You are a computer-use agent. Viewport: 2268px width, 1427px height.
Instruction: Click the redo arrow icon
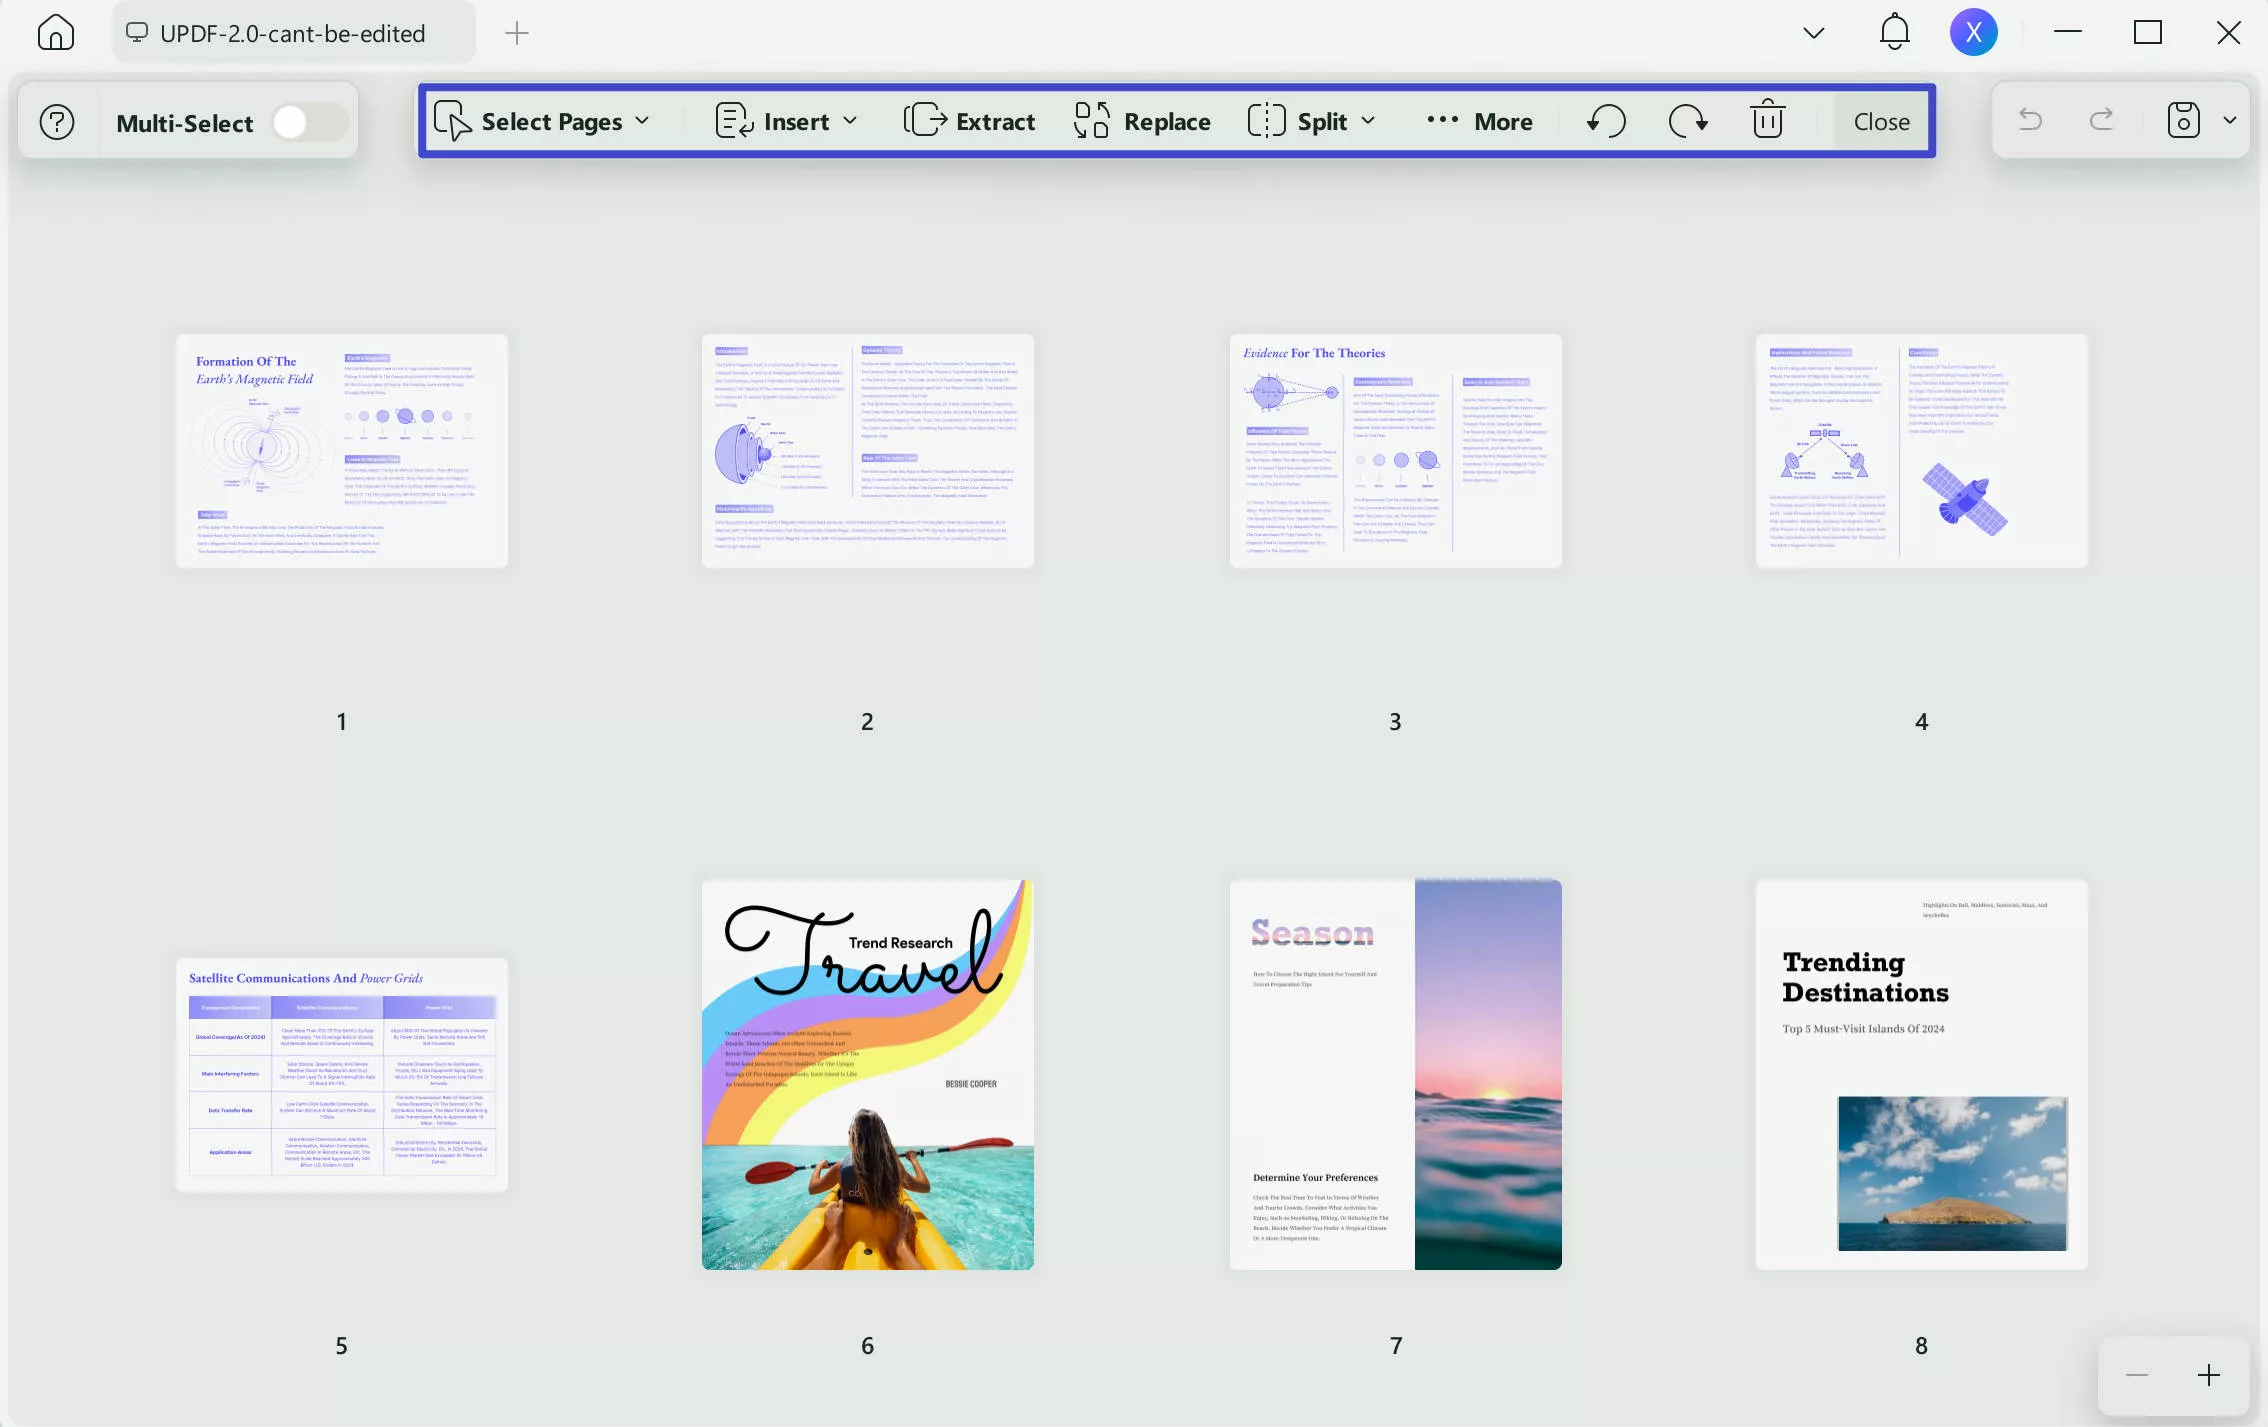[x=2101, y=119]
